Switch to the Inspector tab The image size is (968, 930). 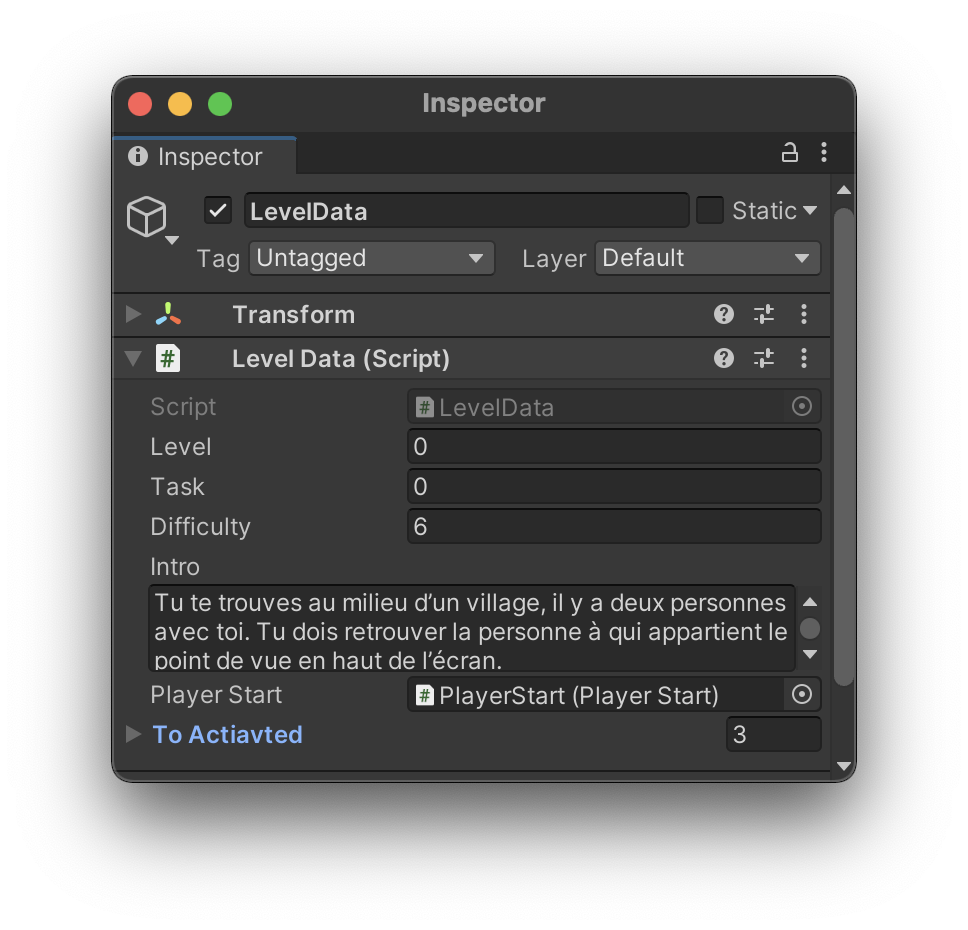pos(204,156)
